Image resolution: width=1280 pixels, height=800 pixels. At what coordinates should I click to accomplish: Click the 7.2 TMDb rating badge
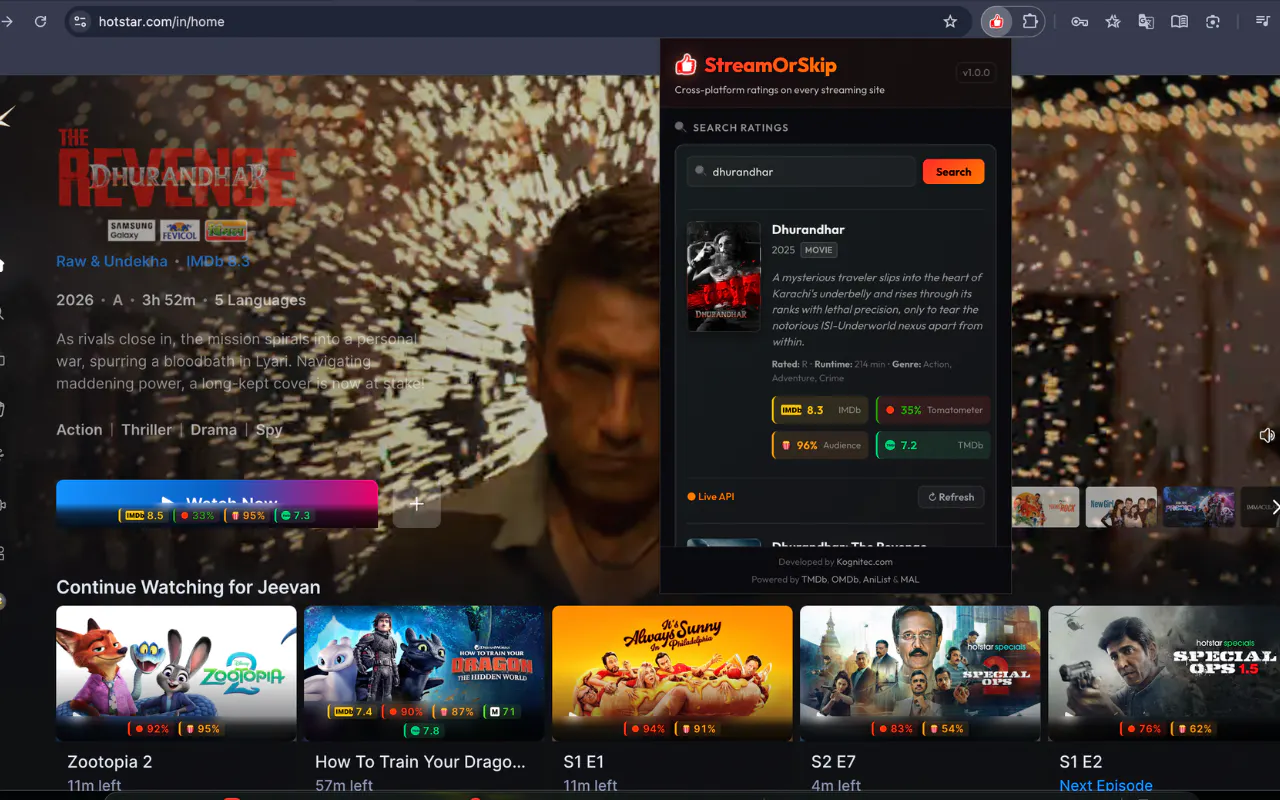pos(933,445)
